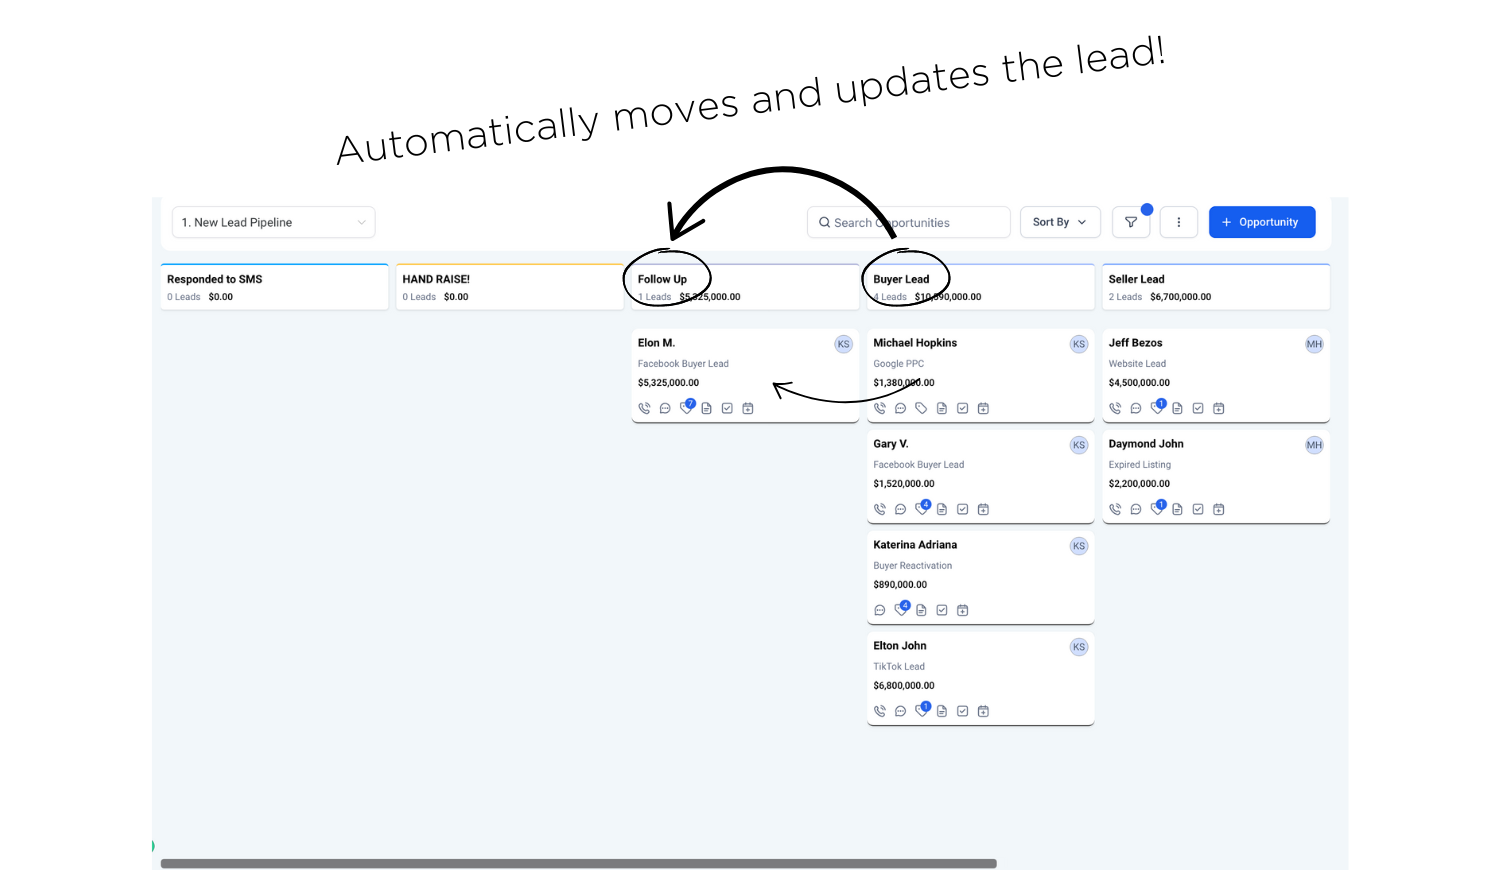Image resolution: width=1500 pixels, height=870 pixels.
Task: Open notes icon on Jeff Bezos card
Action: (1177, 408)
